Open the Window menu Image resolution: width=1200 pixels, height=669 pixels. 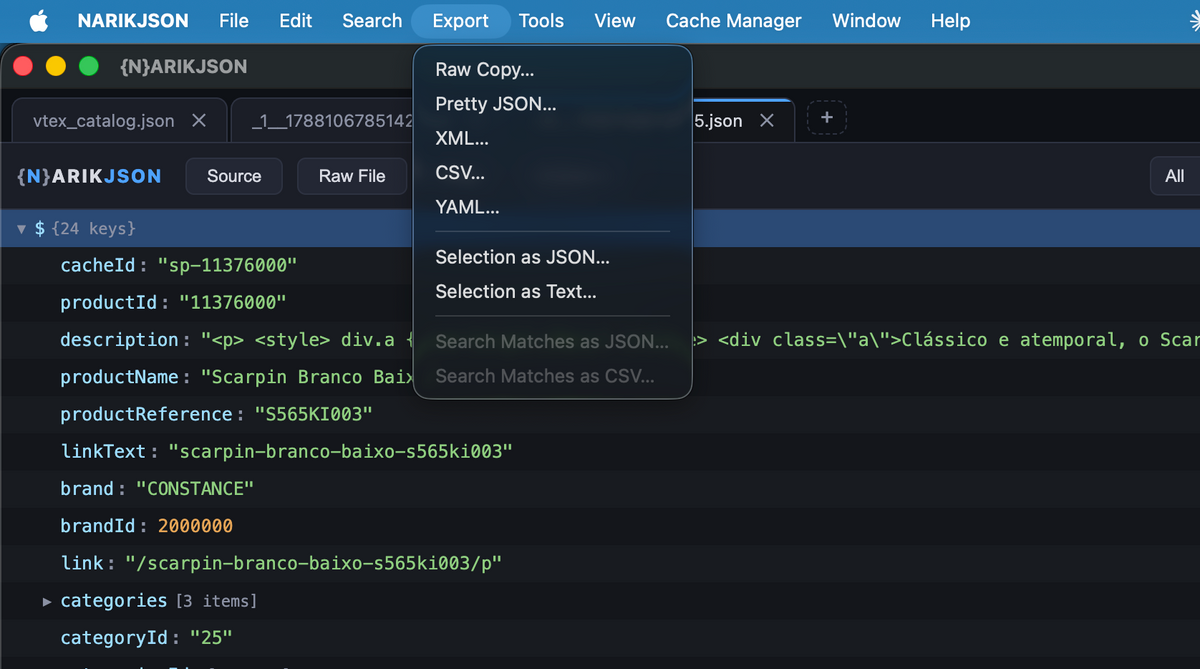pos(866,20)
